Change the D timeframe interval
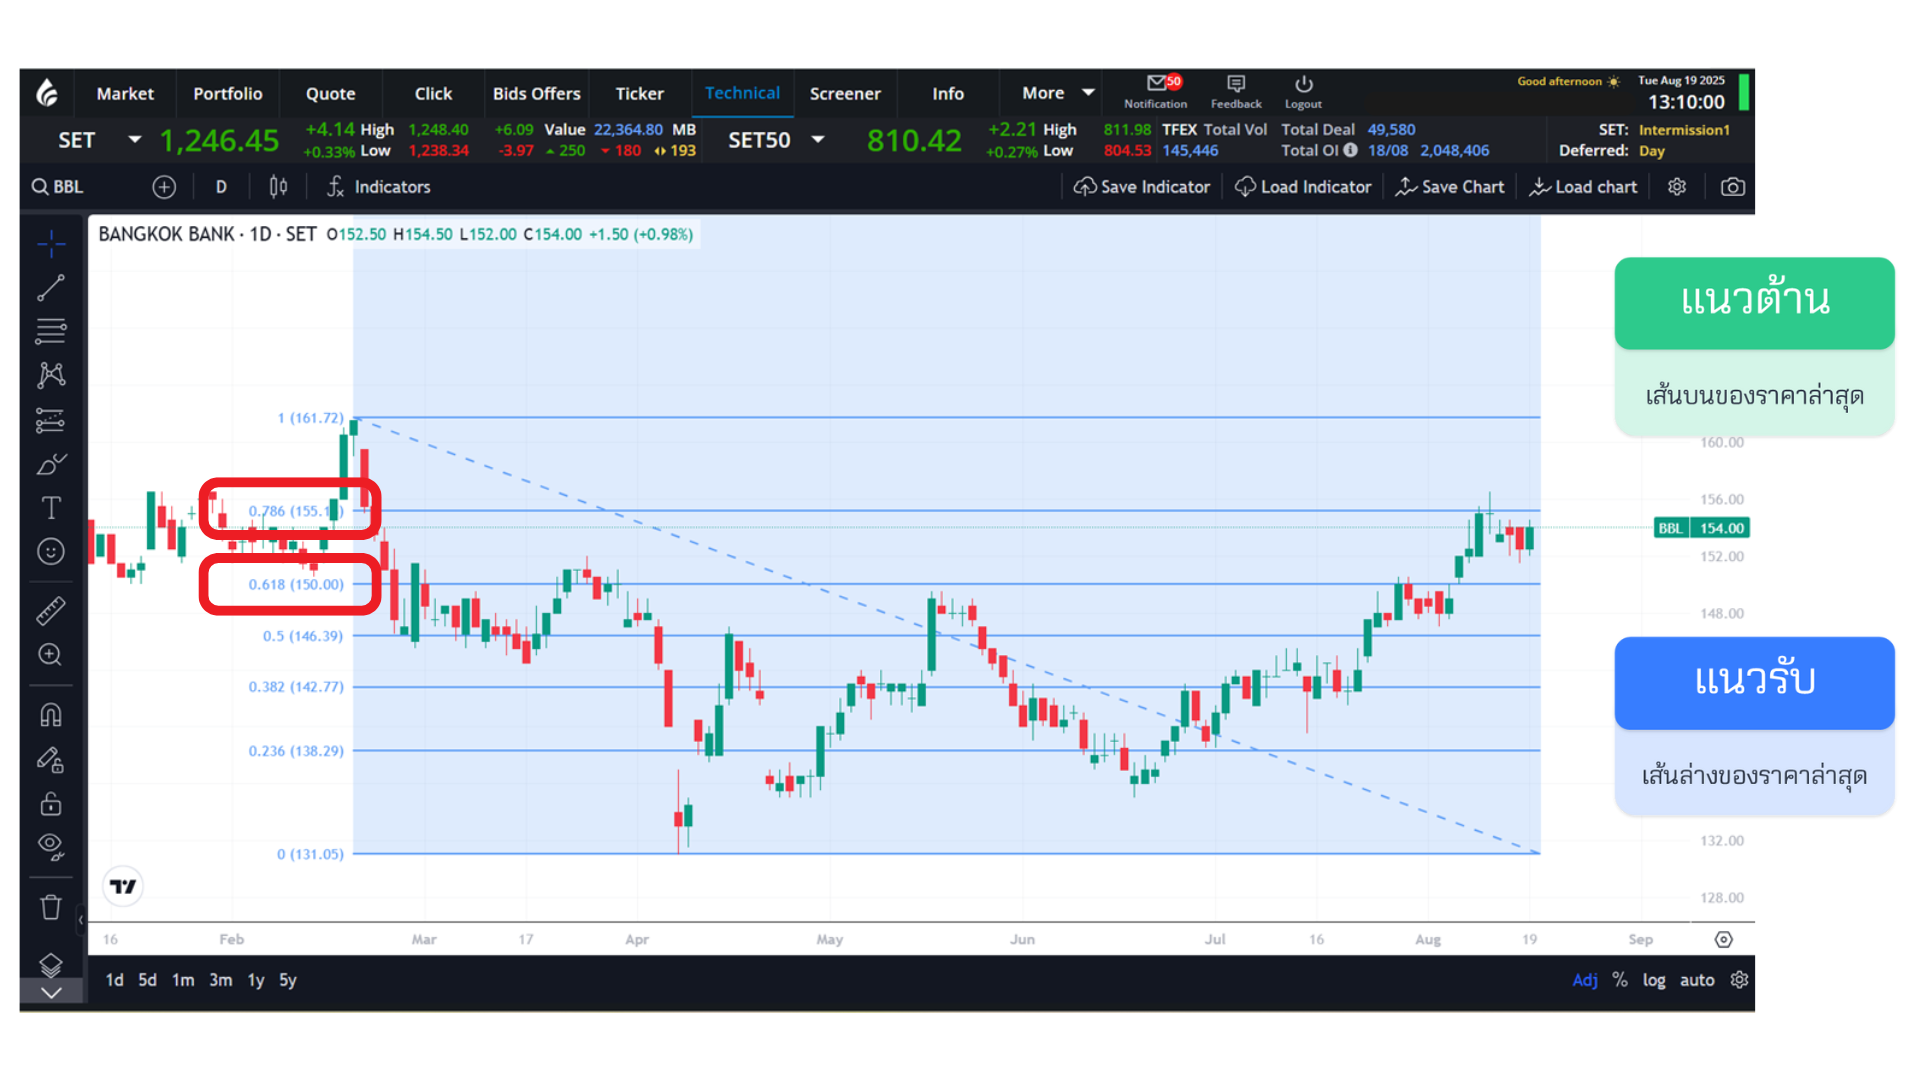The height and width of the screenshot is (1080, 1920). pyautogui.click(x=221, y=187)
